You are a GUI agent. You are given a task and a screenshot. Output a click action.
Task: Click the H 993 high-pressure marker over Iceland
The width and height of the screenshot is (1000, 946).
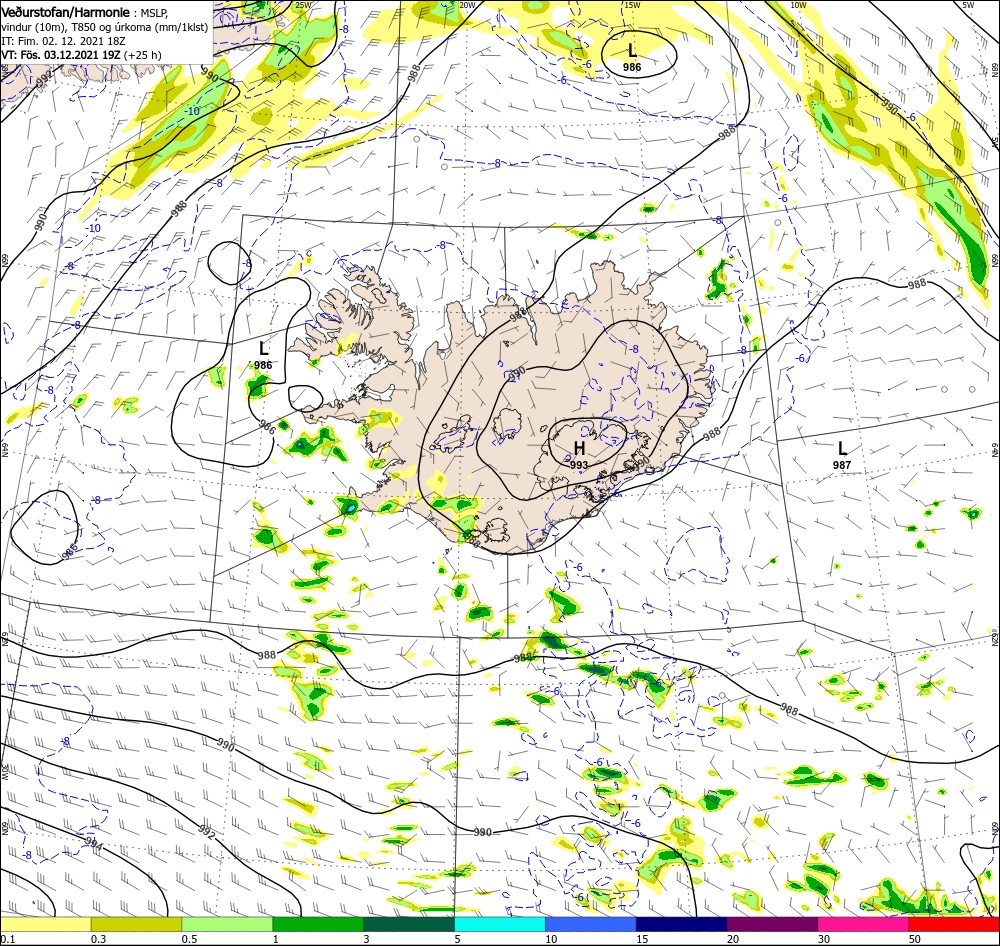pos(579,454)
